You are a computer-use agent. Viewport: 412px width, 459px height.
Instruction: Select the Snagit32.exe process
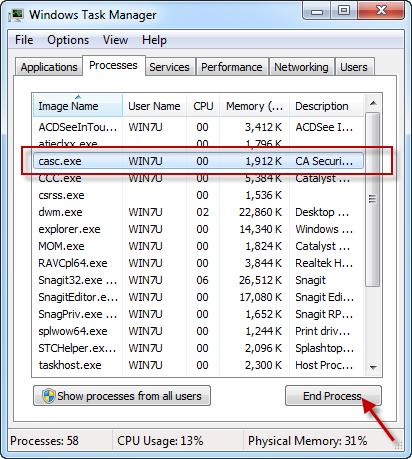198,280
